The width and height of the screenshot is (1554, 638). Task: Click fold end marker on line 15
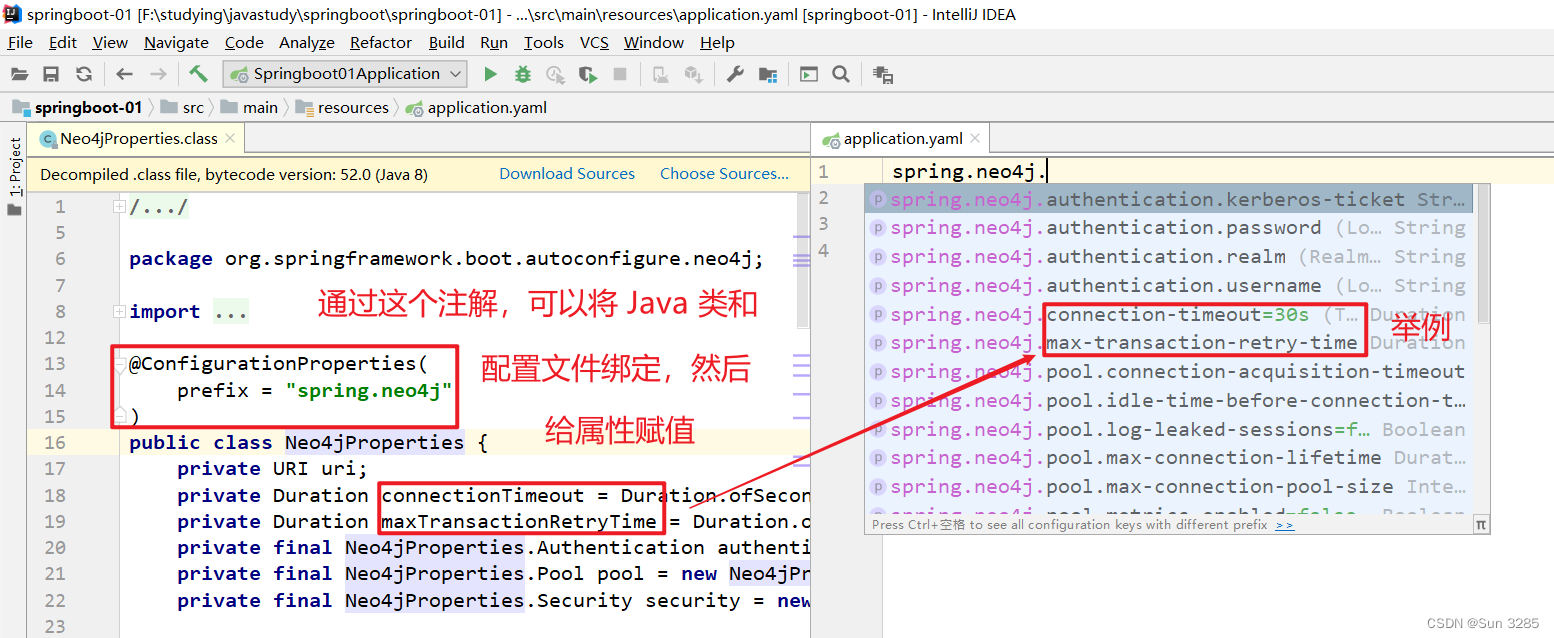pyautogui.click(x=120, y=414)
